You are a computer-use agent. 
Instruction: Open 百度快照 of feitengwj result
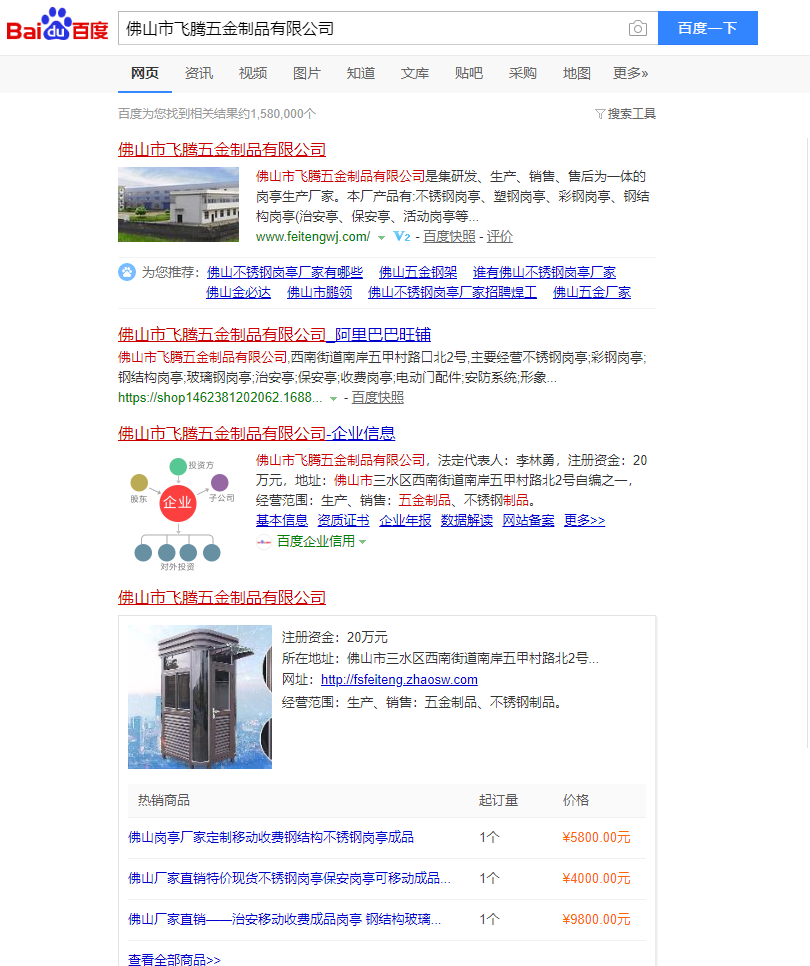pos(449,237)
